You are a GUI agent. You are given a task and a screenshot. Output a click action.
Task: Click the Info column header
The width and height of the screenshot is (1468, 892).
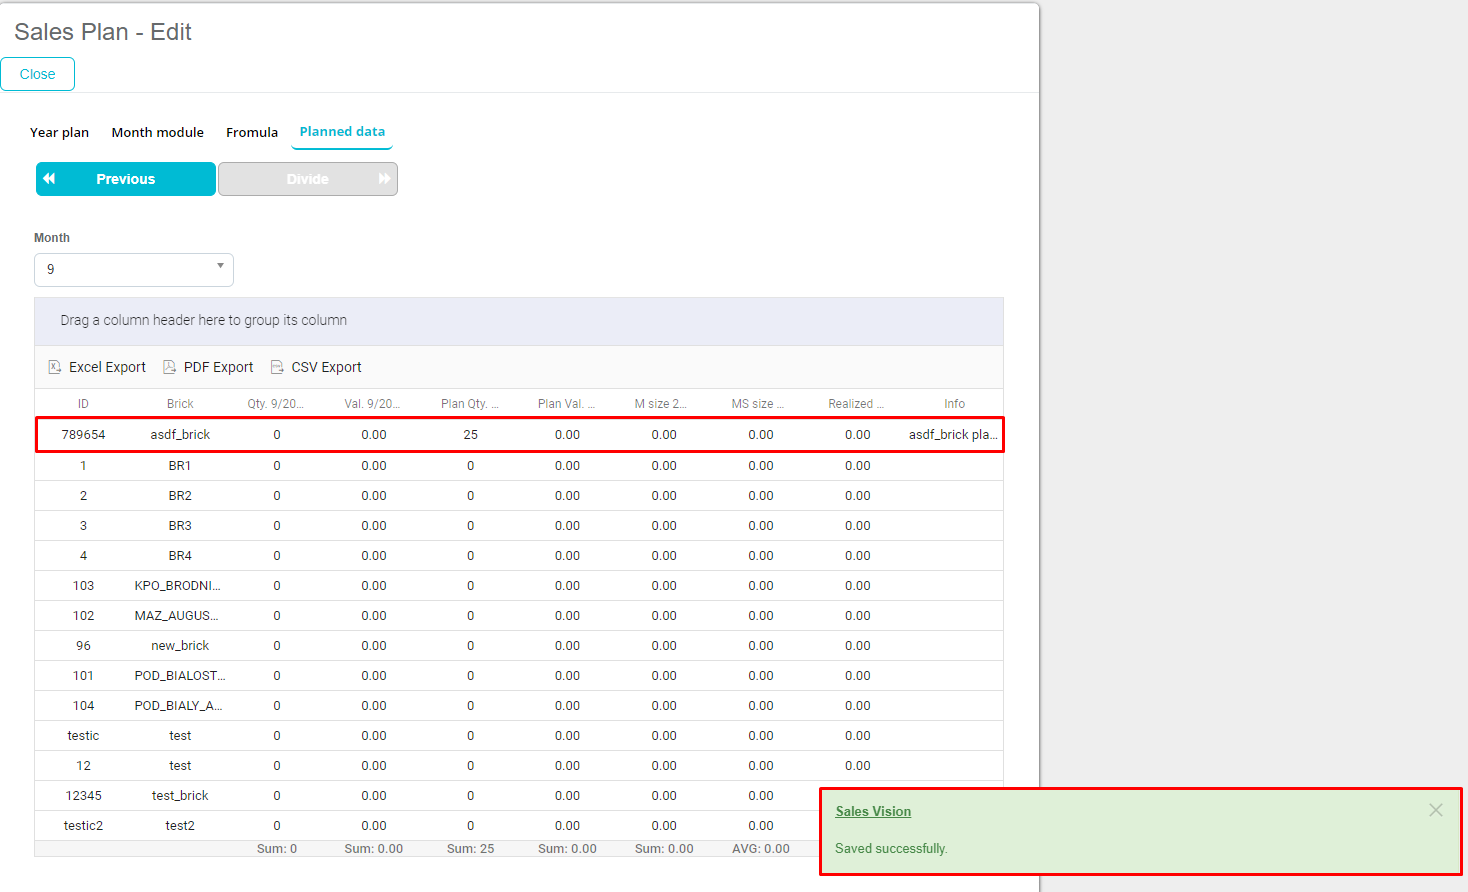(954, 404)
